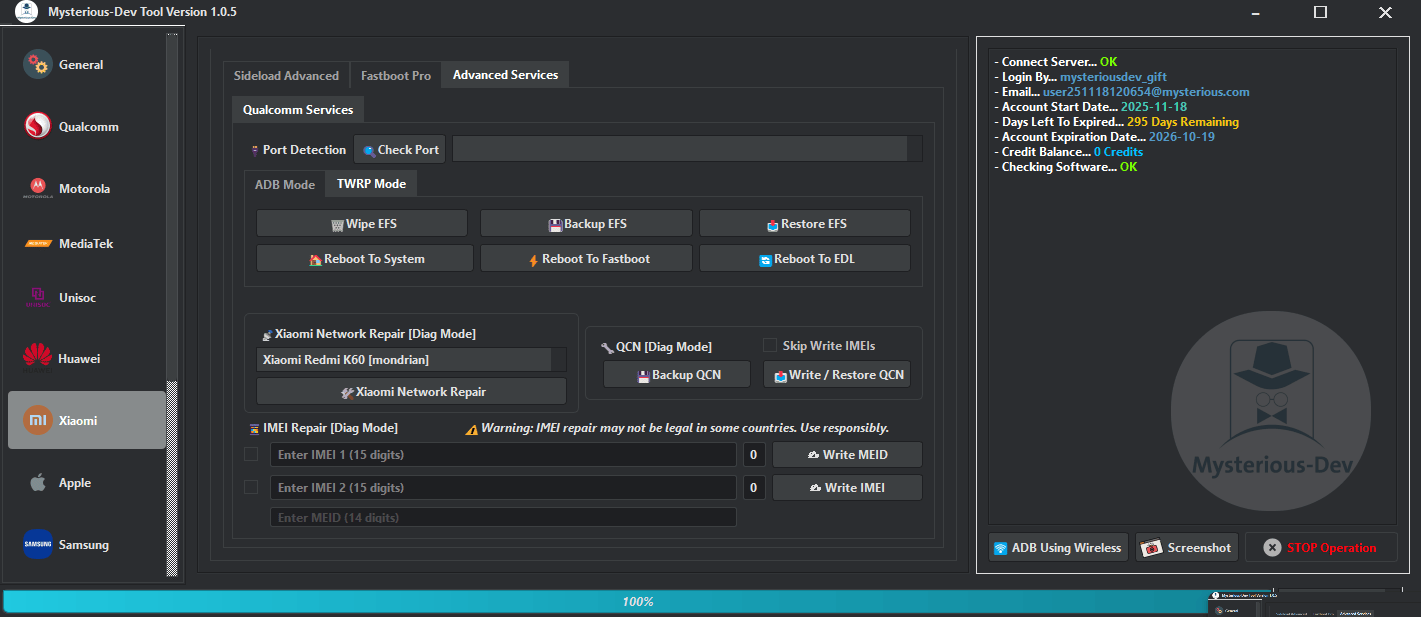Check the IMEI 2 checkbox
The width and height of the screenshot is (1421, 617).
pos(252,487)
